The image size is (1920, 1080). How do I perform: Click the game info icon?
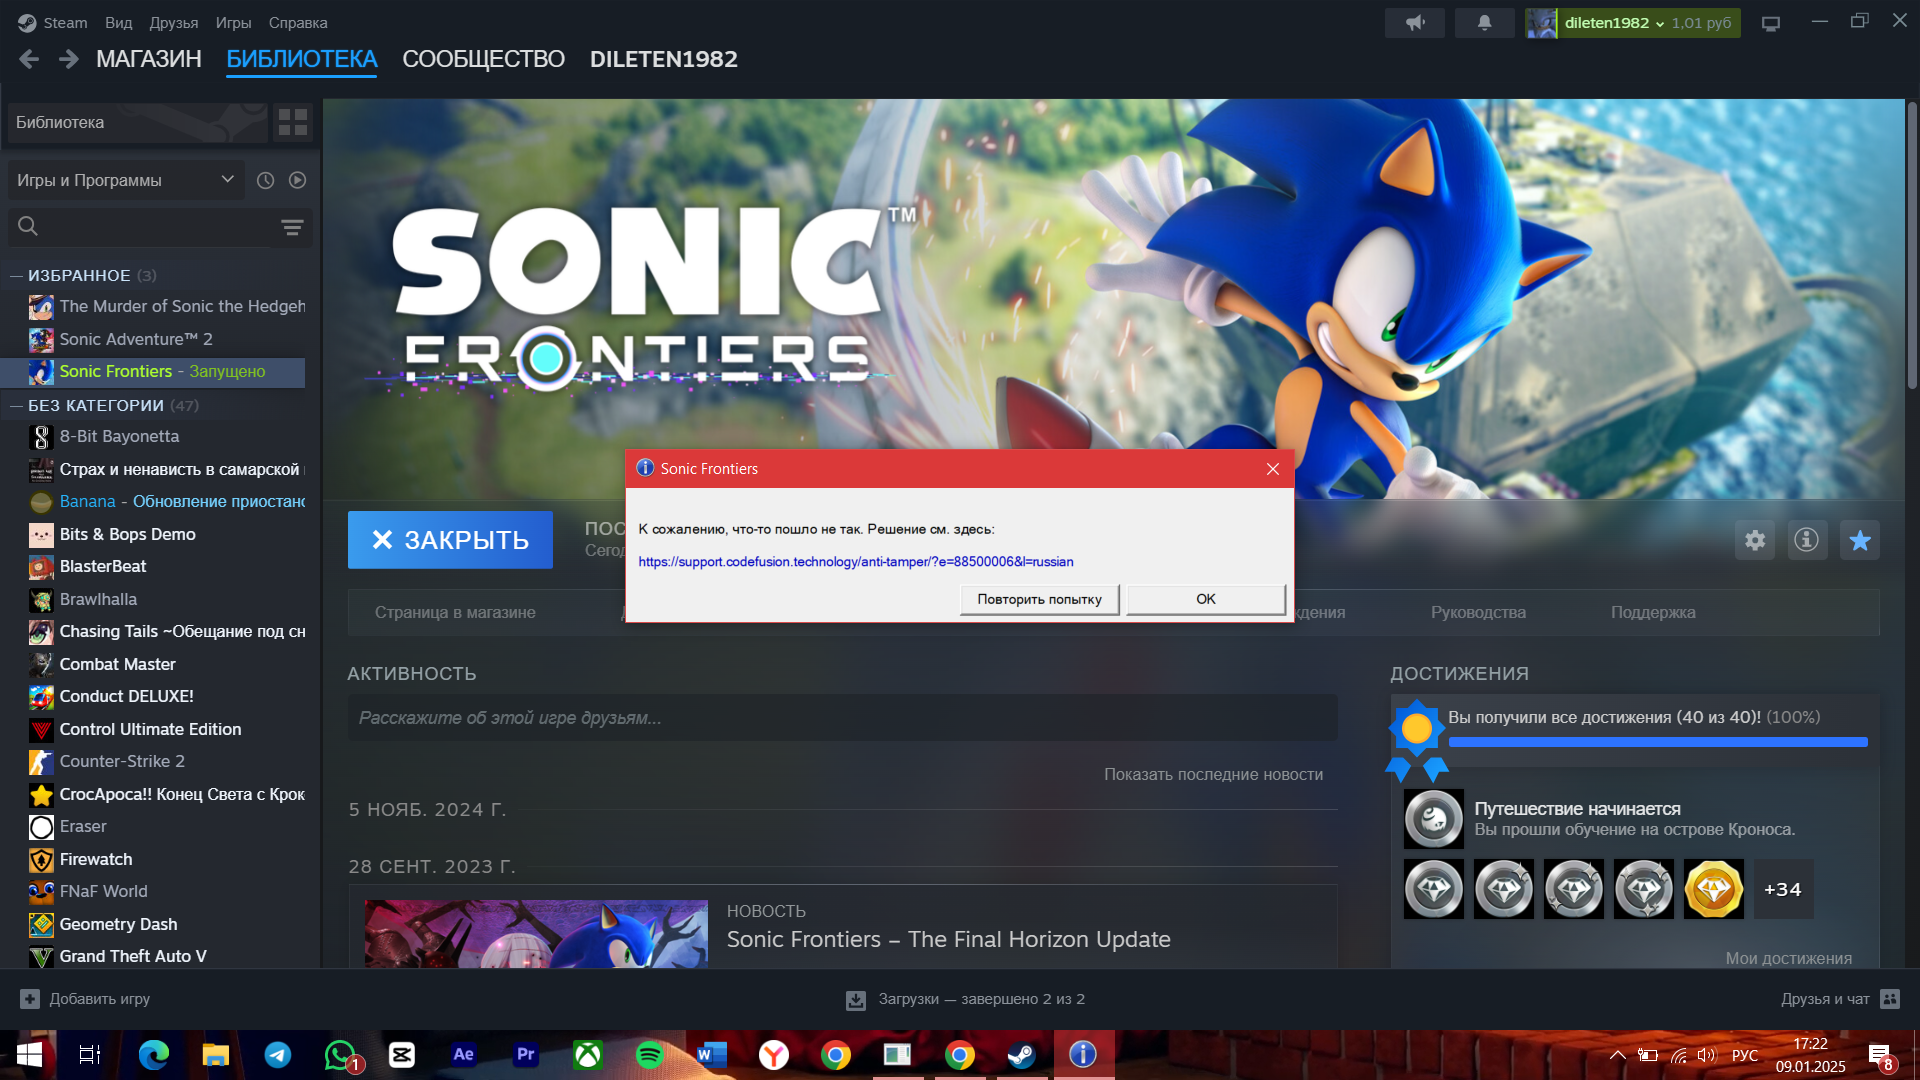[x=1806, y=541]
